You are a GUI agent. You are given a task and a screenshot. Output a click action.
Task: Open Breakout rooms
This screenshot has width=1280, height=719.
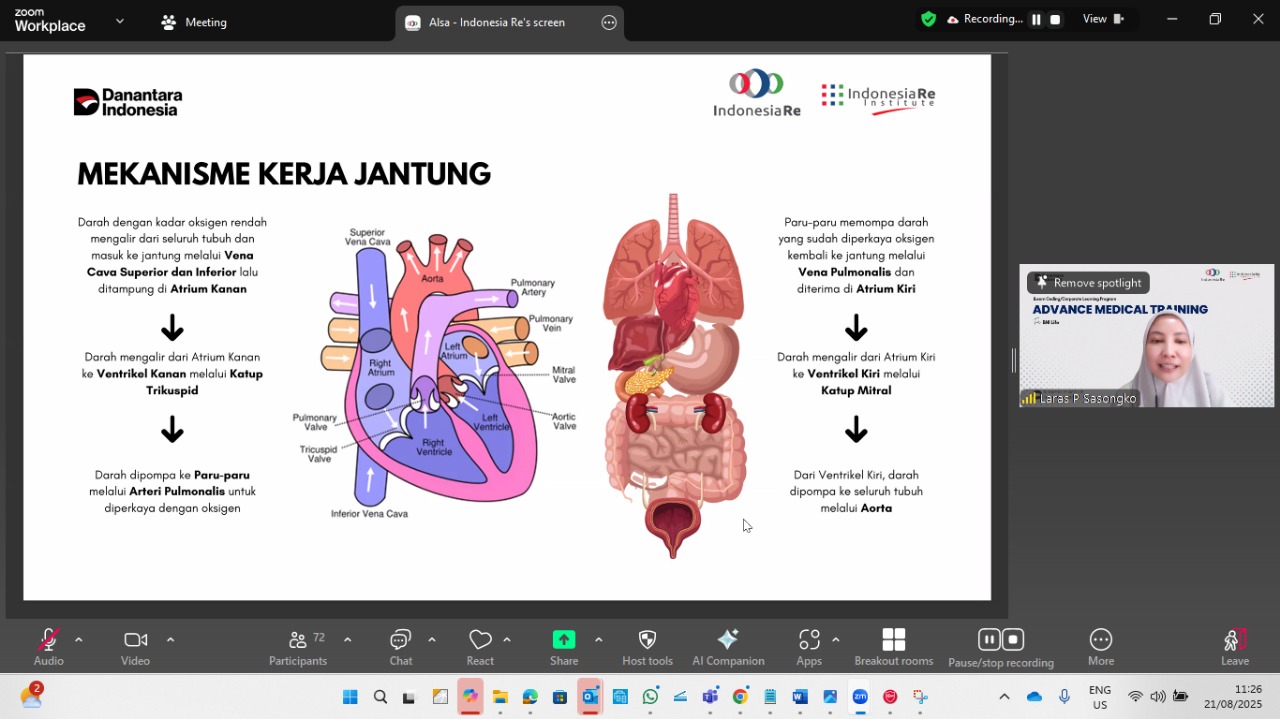tap(893, 640)
